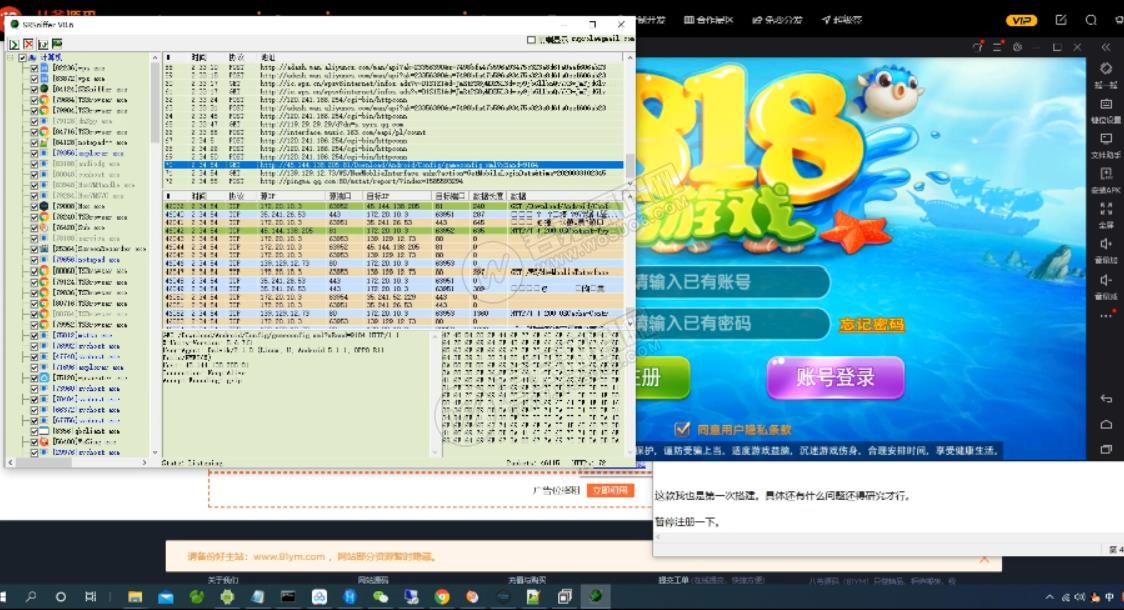This screenshot has width=1124, height=610.
Task: Click process tree scrollbar up arrow
Action: pos(155,57)
